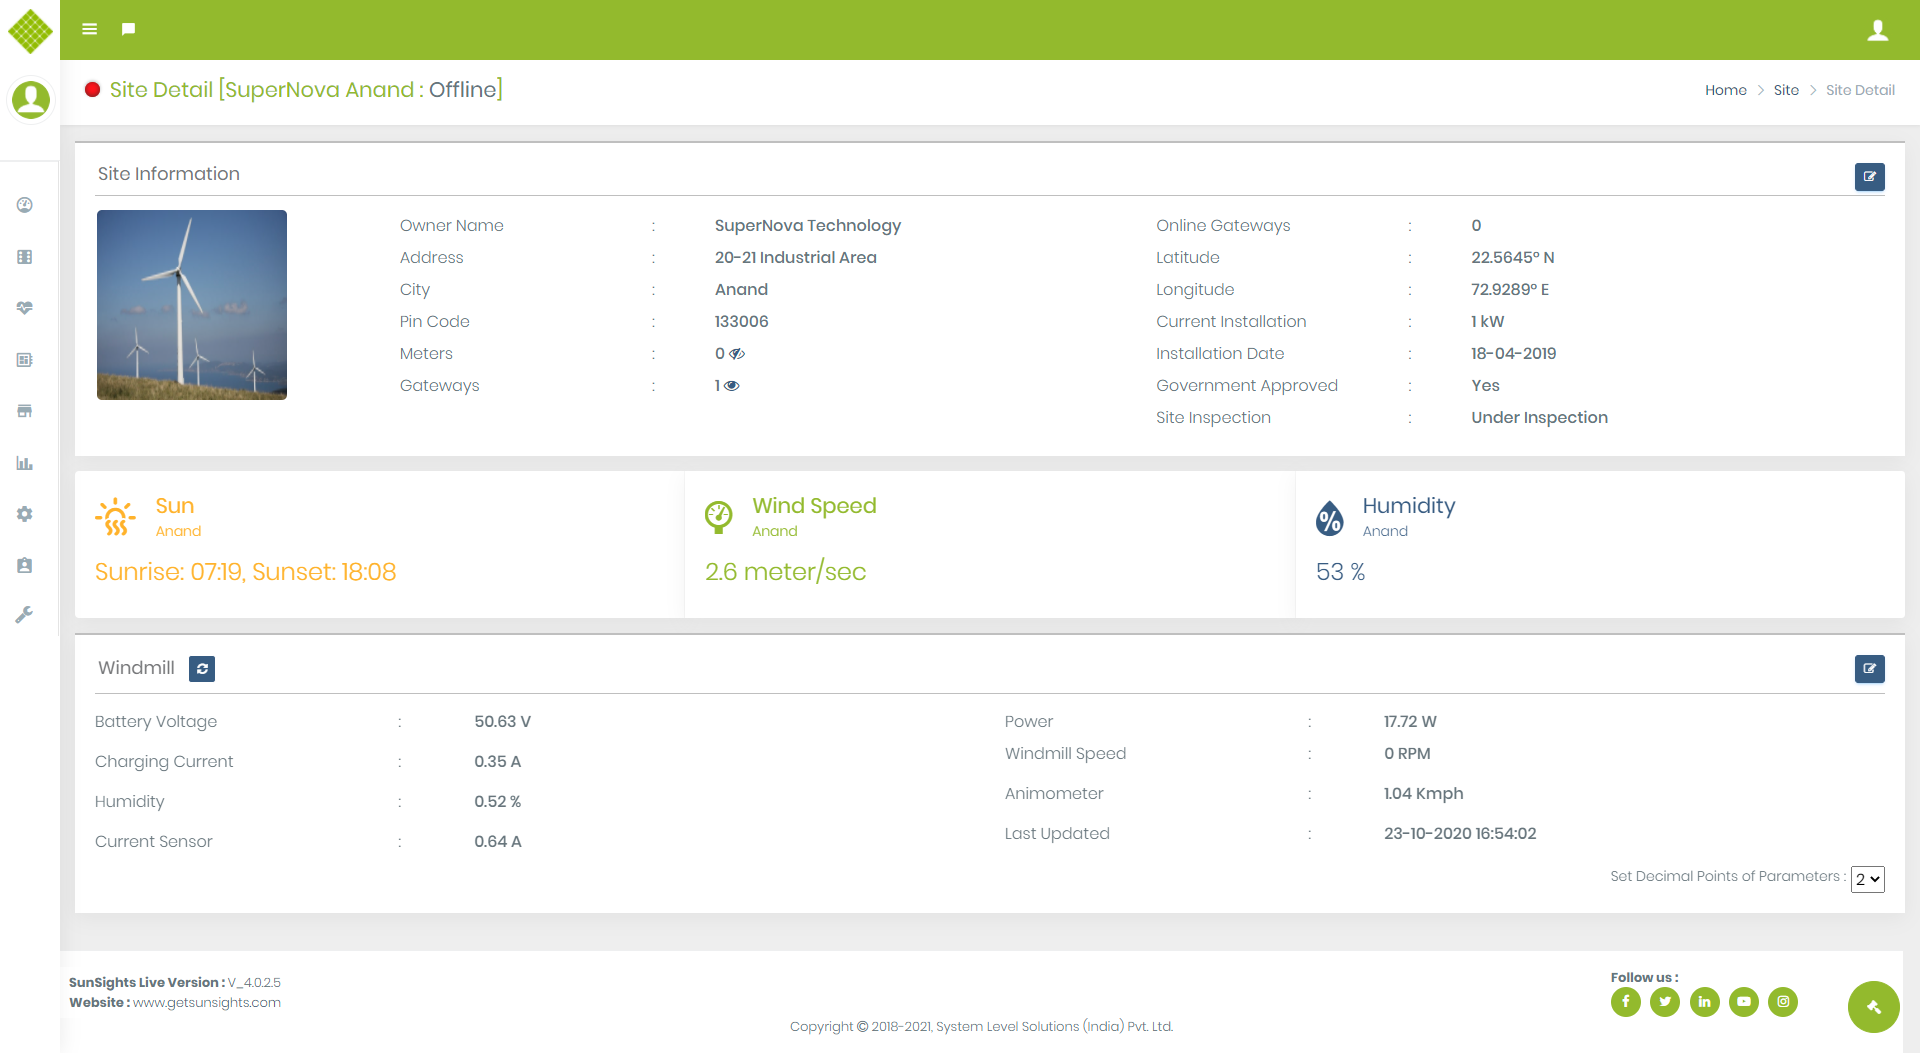1920x1053 pixels.
Task: Go to Home in breadcrumb
Action: pos(1725,90)
